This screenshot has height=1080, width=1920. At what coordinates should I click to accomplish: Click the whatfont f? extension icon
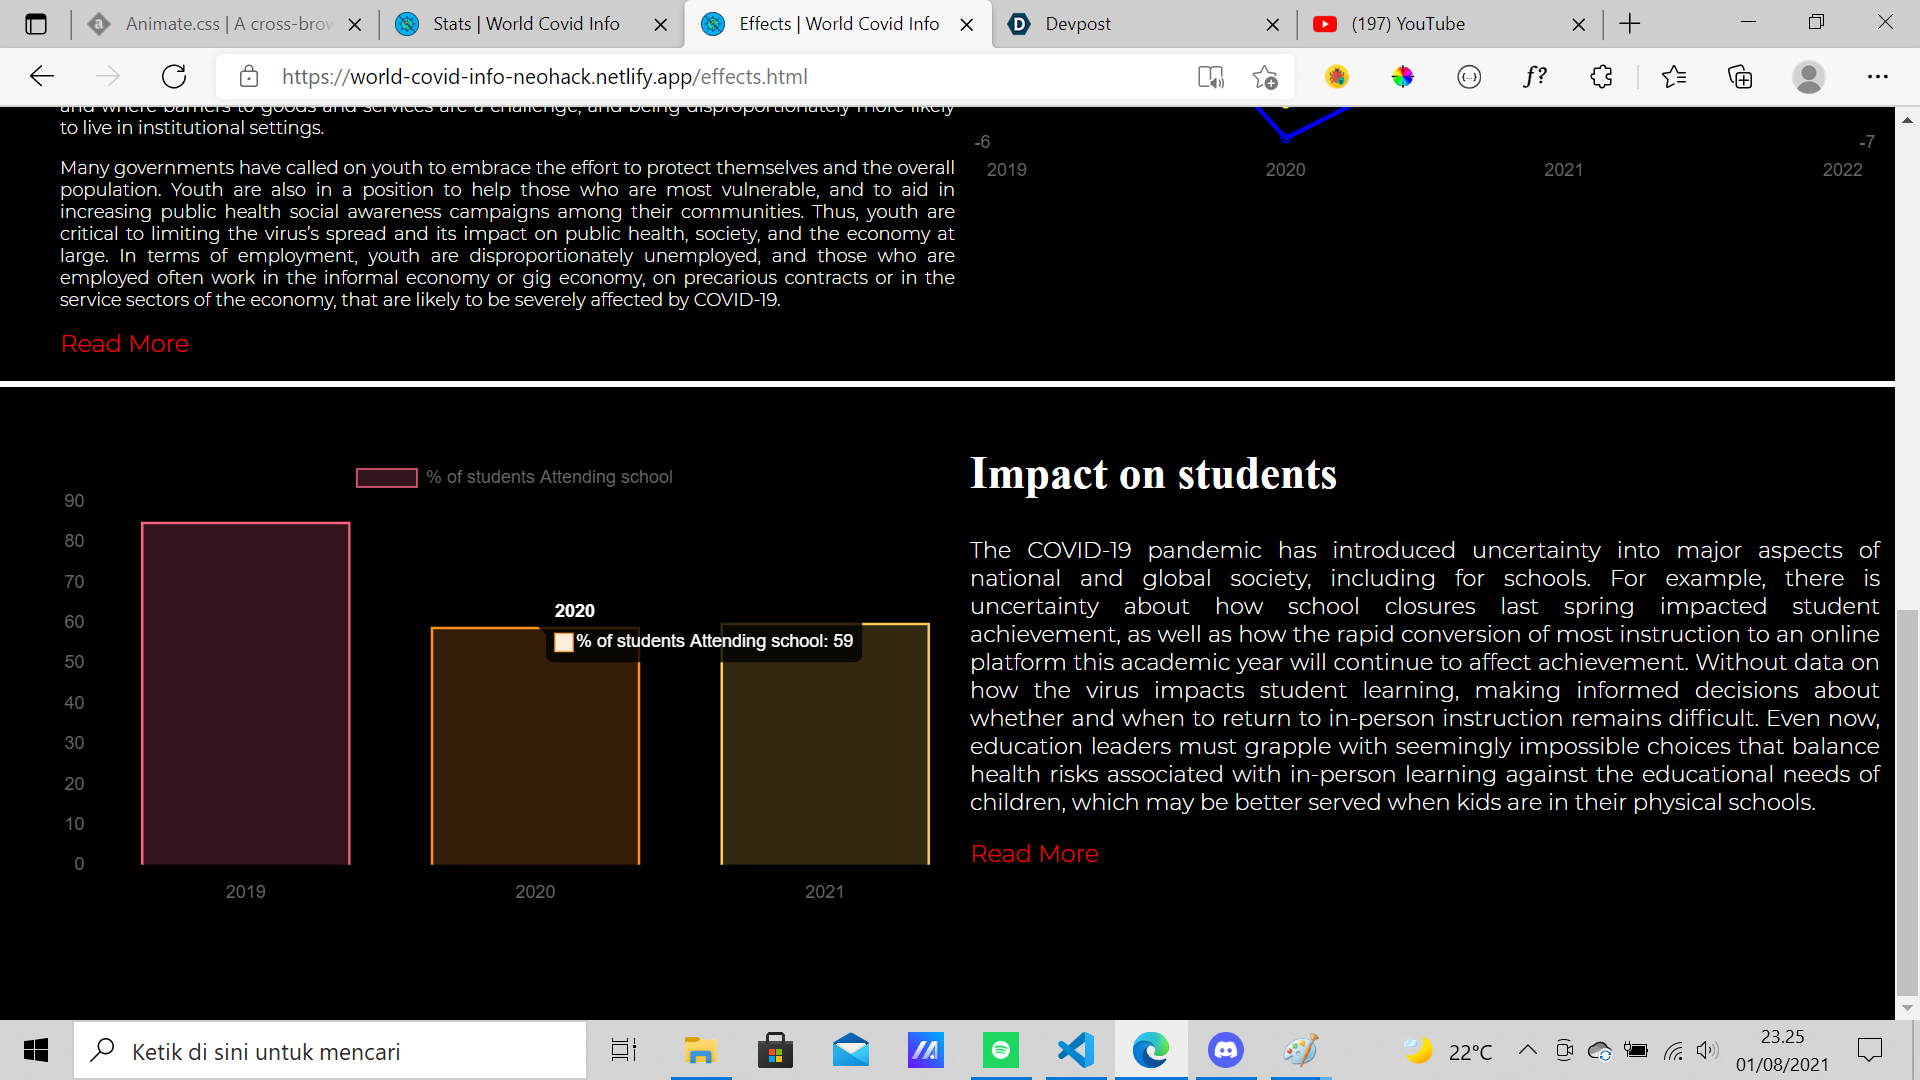tap(1535, 76)
